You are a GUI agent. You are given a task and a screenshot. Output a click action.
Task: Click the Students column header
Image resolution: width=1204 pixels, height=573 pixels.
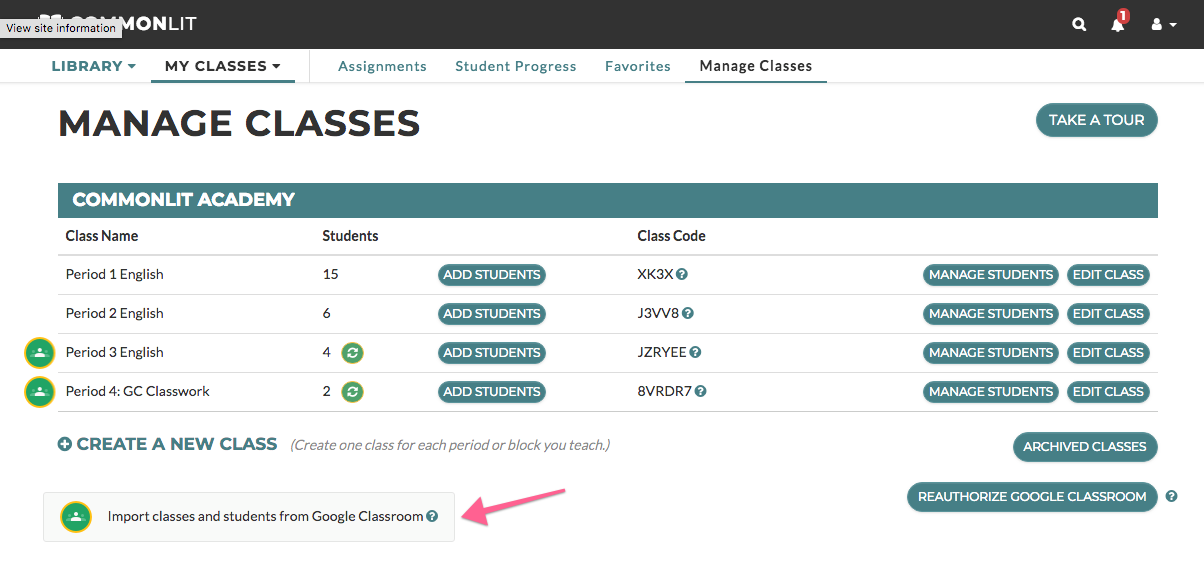(350, 236)
